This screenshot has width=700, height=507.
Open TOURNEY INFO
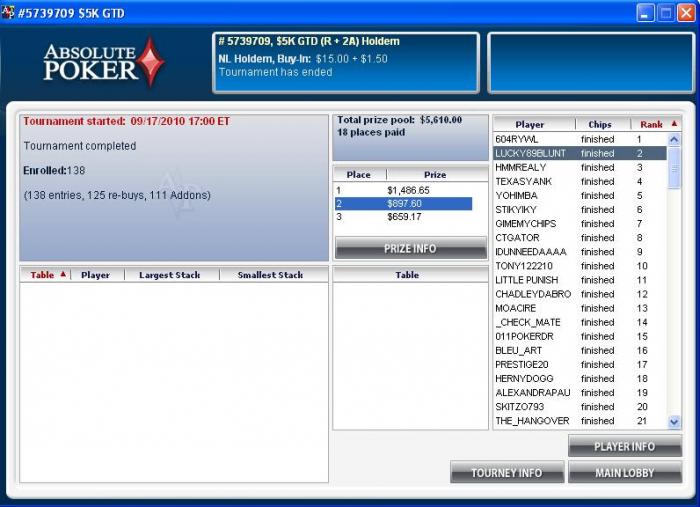pyautogui.click(x=507, y=472)
